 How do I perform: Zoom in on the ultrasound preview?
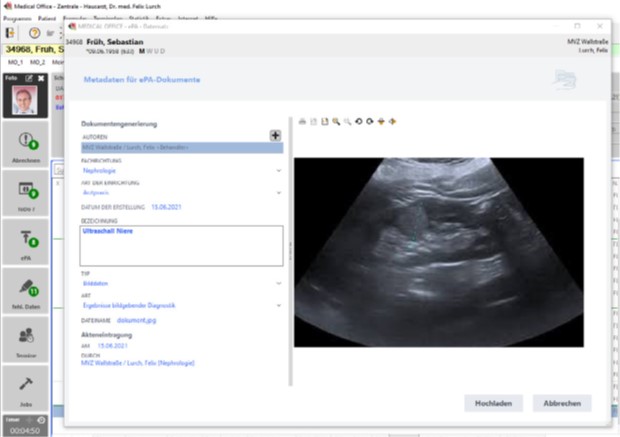336,121
